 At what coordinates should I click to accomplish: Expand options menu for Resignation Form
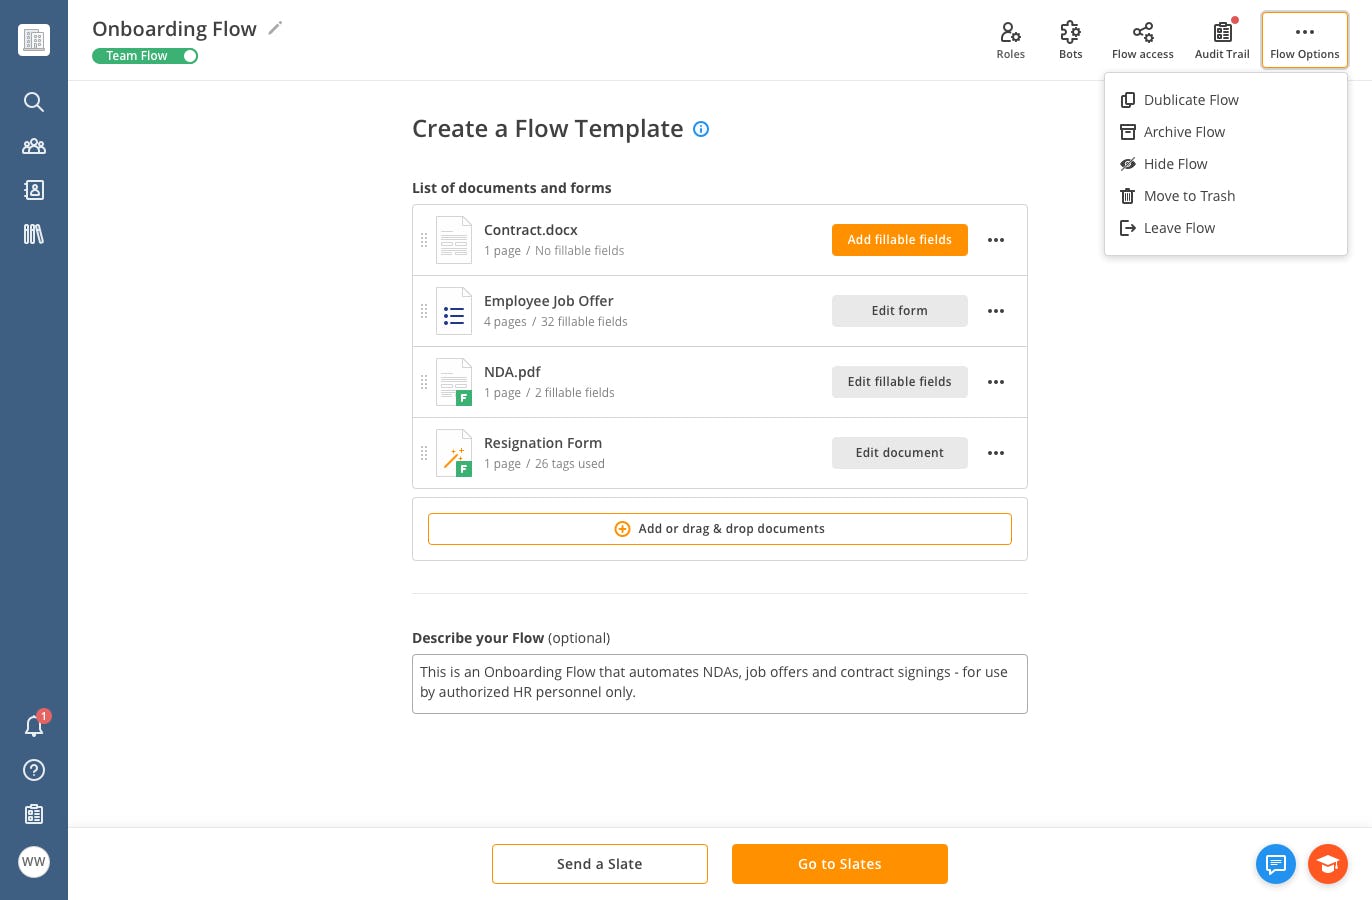point(996,453)
